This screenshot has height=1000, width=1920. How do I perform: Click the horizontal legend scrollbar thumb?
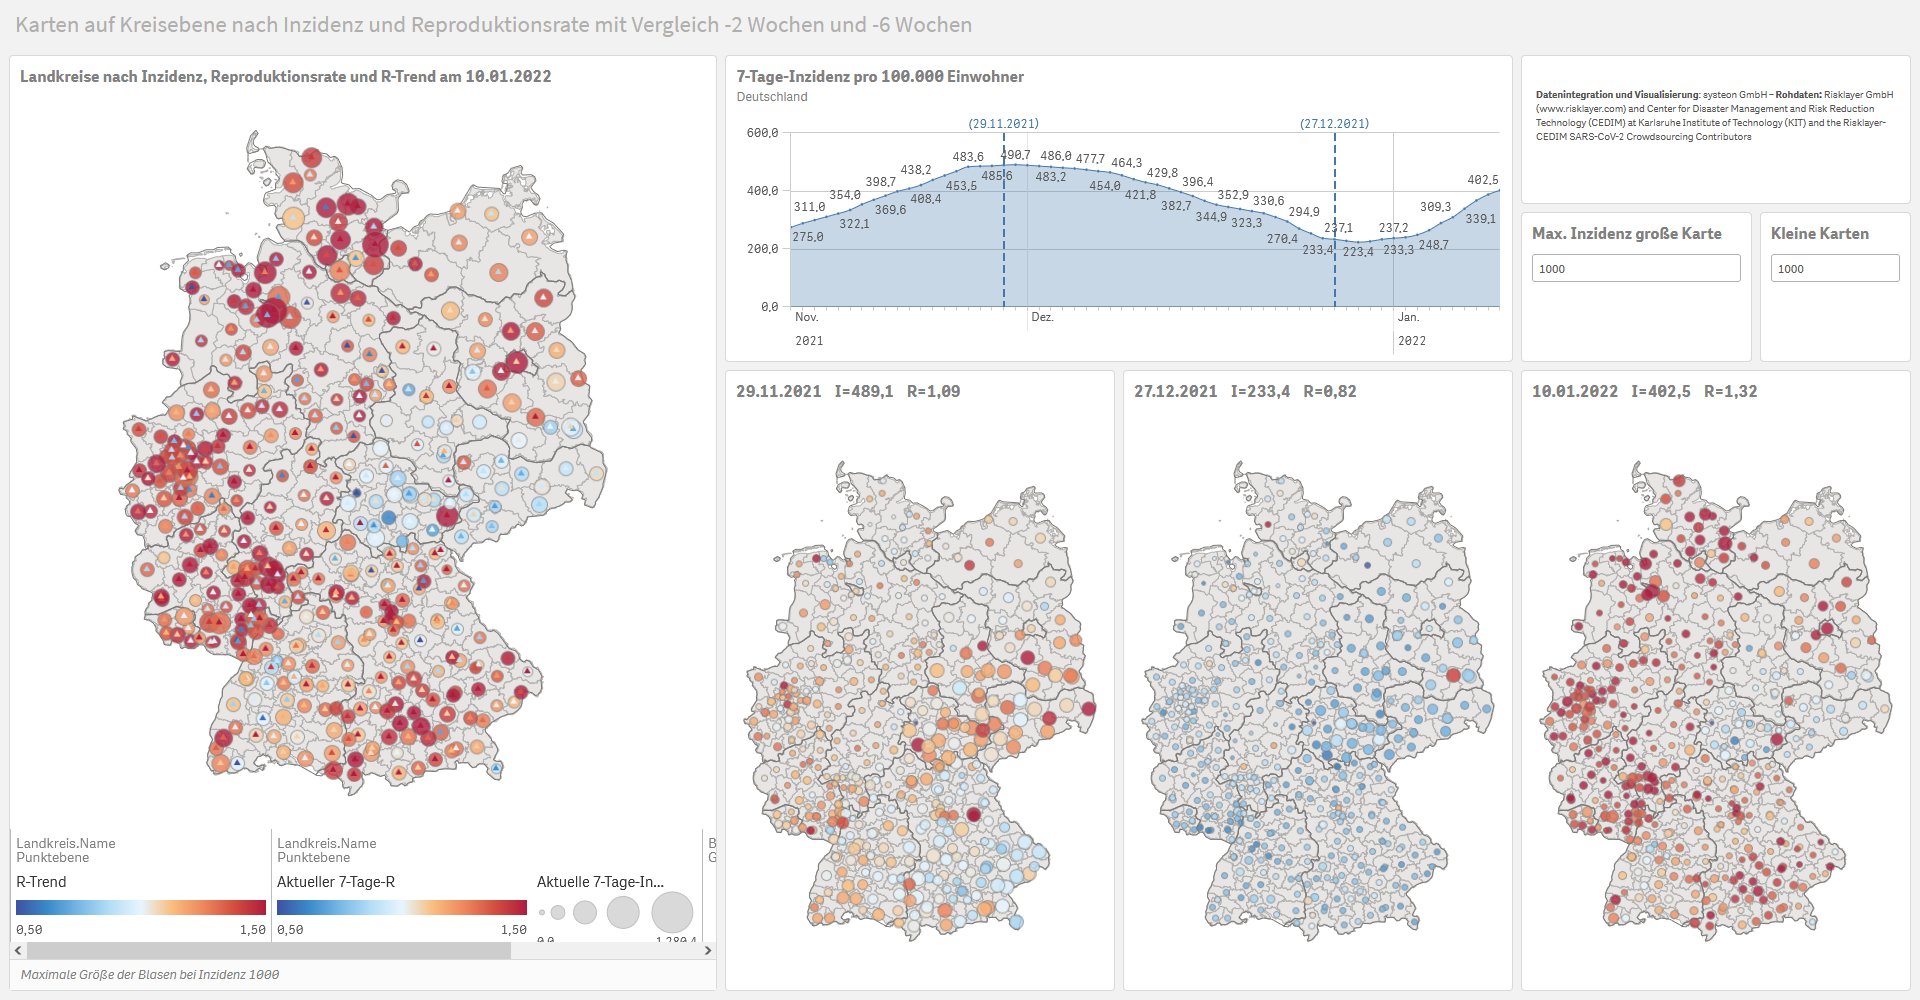[x=268, y=950]
